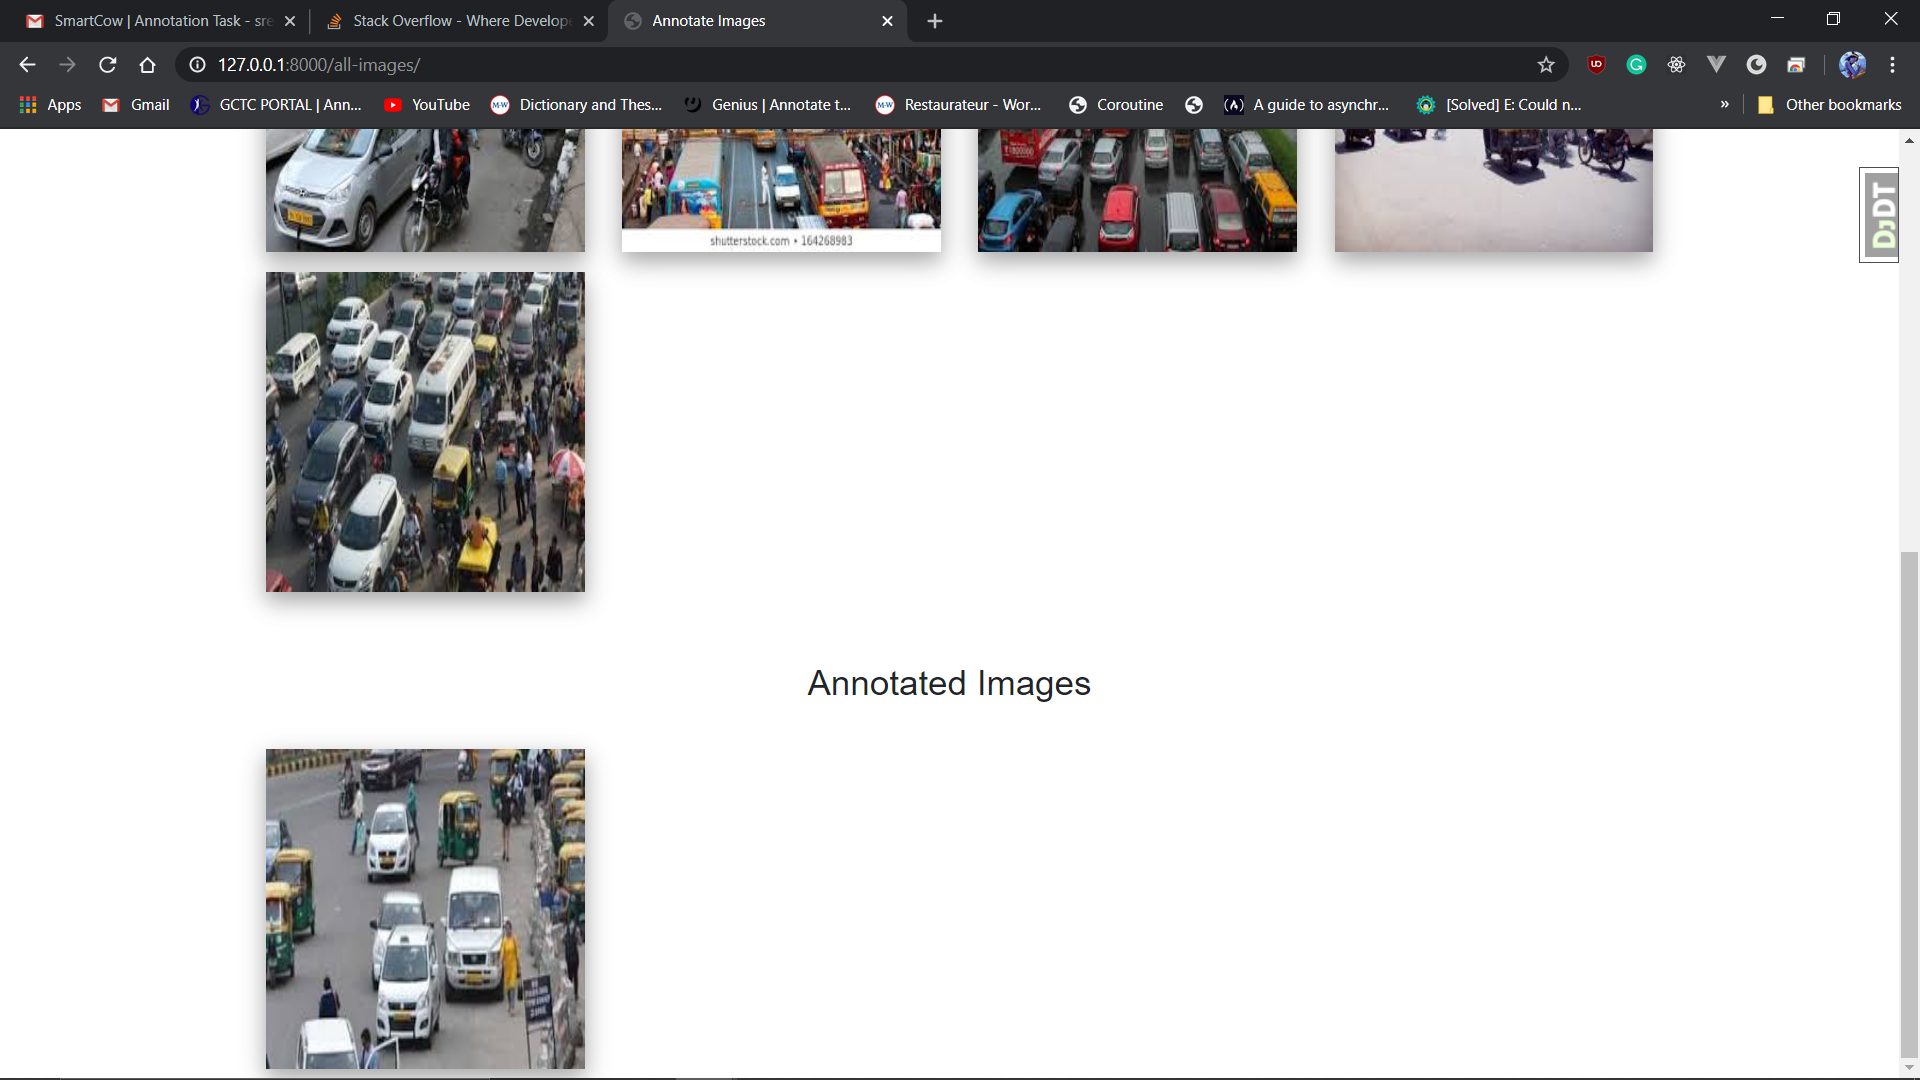The width and height of the screenshot is (1920, 1080).
Task: Open the Chrome three-dot menu
Action: [1892, 65]
